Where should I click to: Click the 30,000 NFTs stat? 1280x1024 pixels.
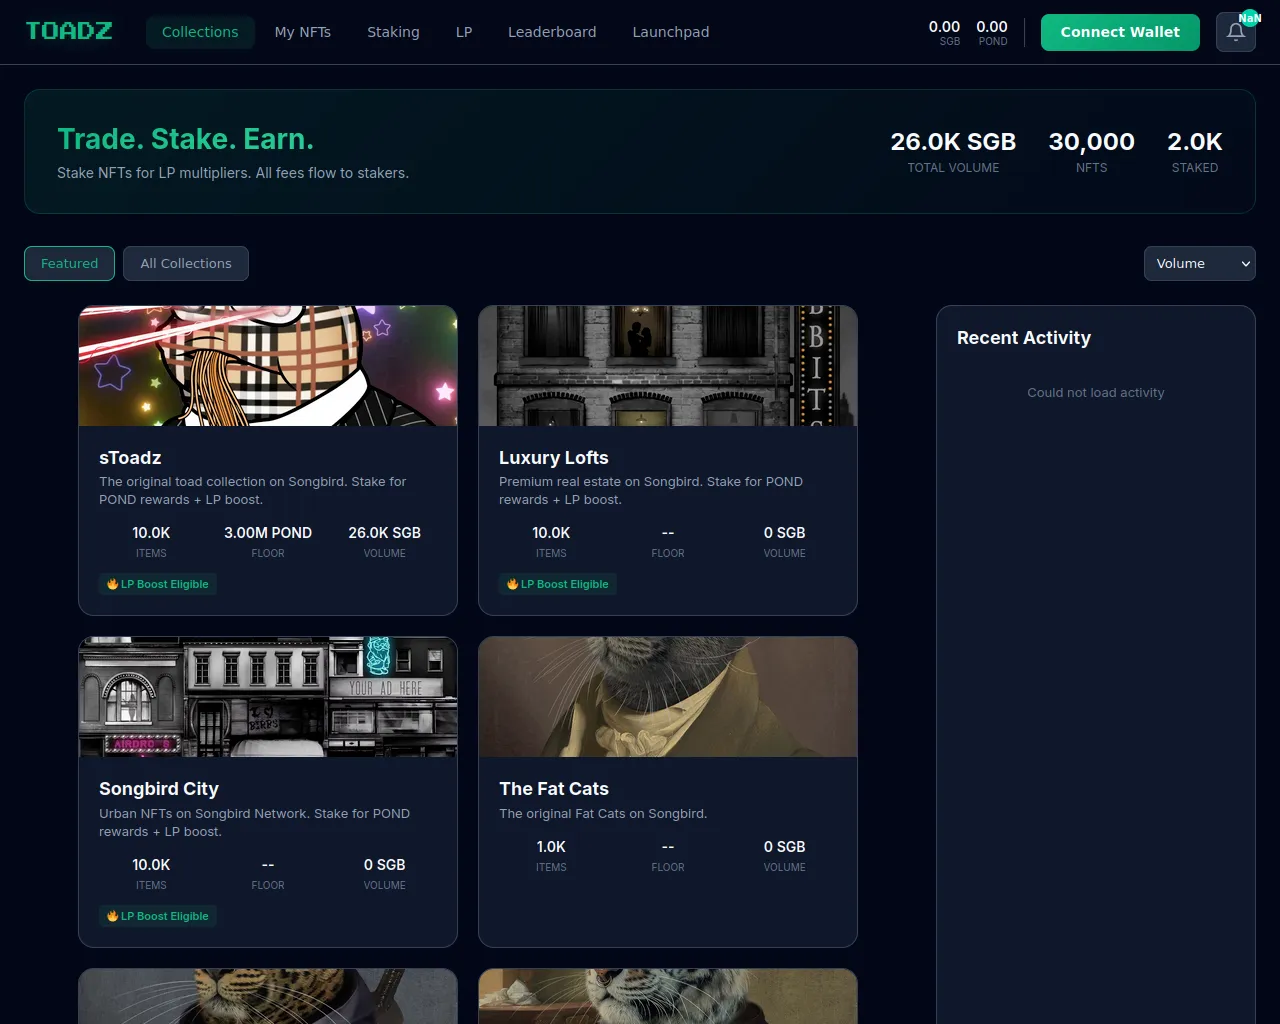click(1092, 151)
